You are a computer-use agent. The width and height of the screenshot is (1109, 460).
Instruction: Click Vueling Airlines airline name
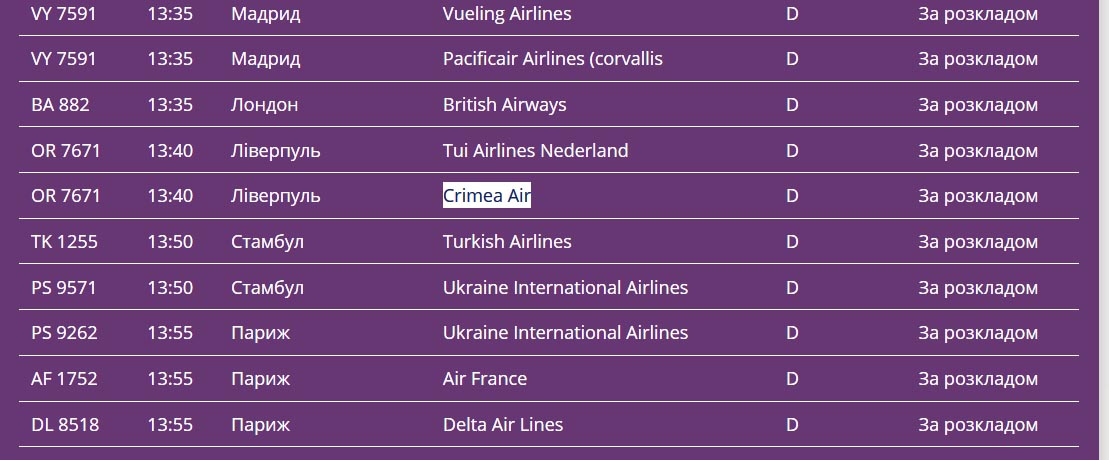[506, 13]
